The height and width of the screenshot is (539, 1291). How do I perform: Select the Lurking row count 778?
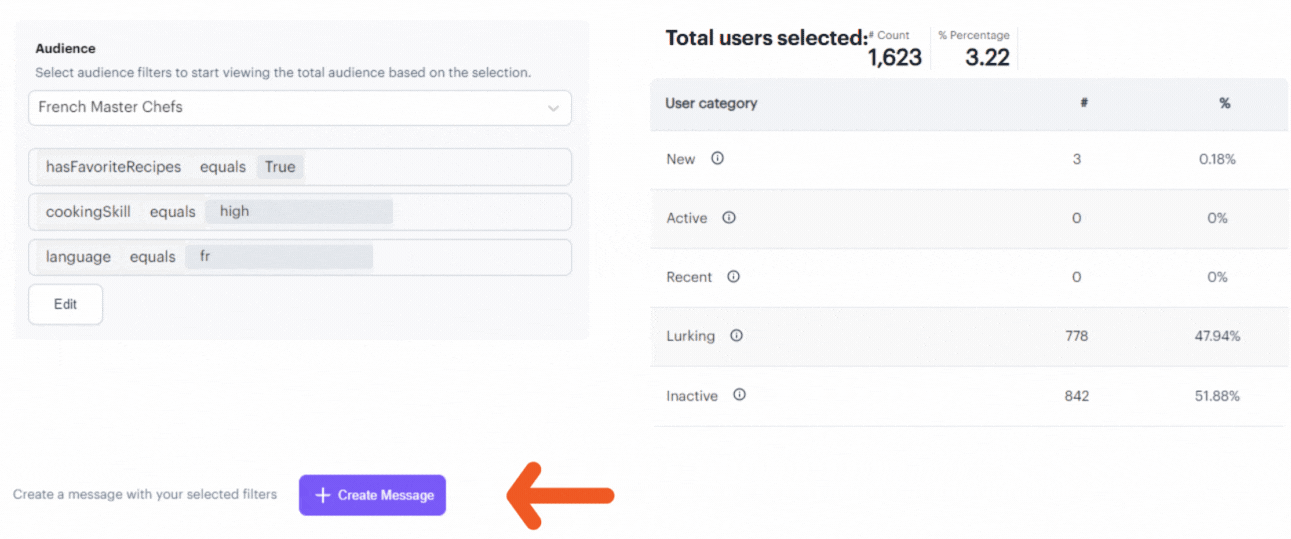pos(1076,336)
